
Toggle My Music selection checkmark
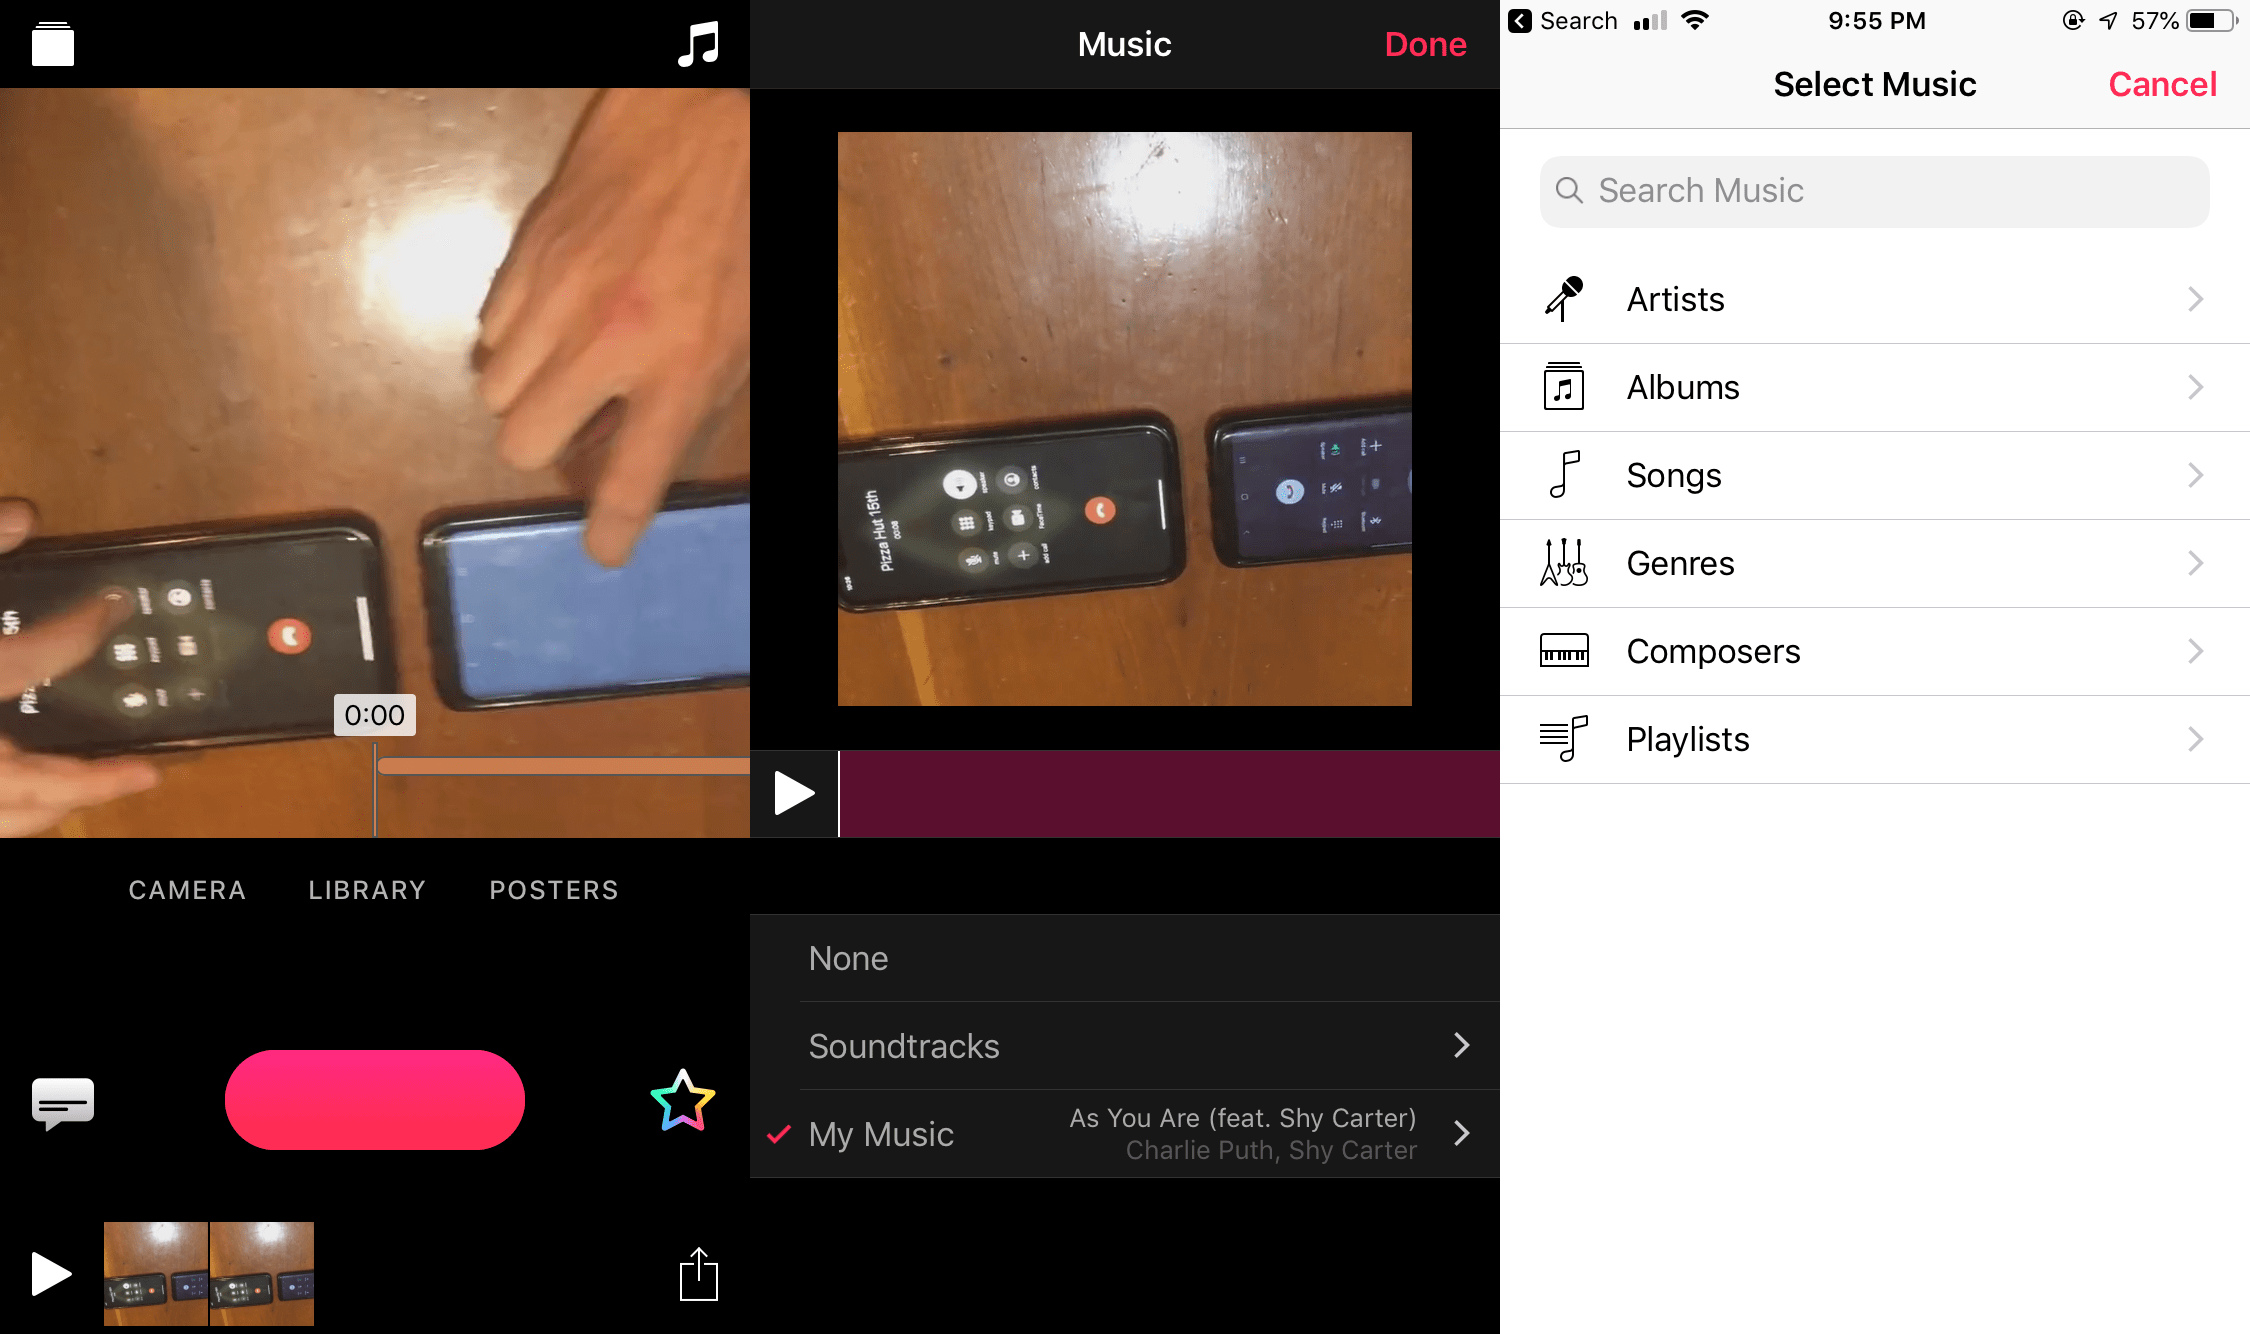(780, 1134)
